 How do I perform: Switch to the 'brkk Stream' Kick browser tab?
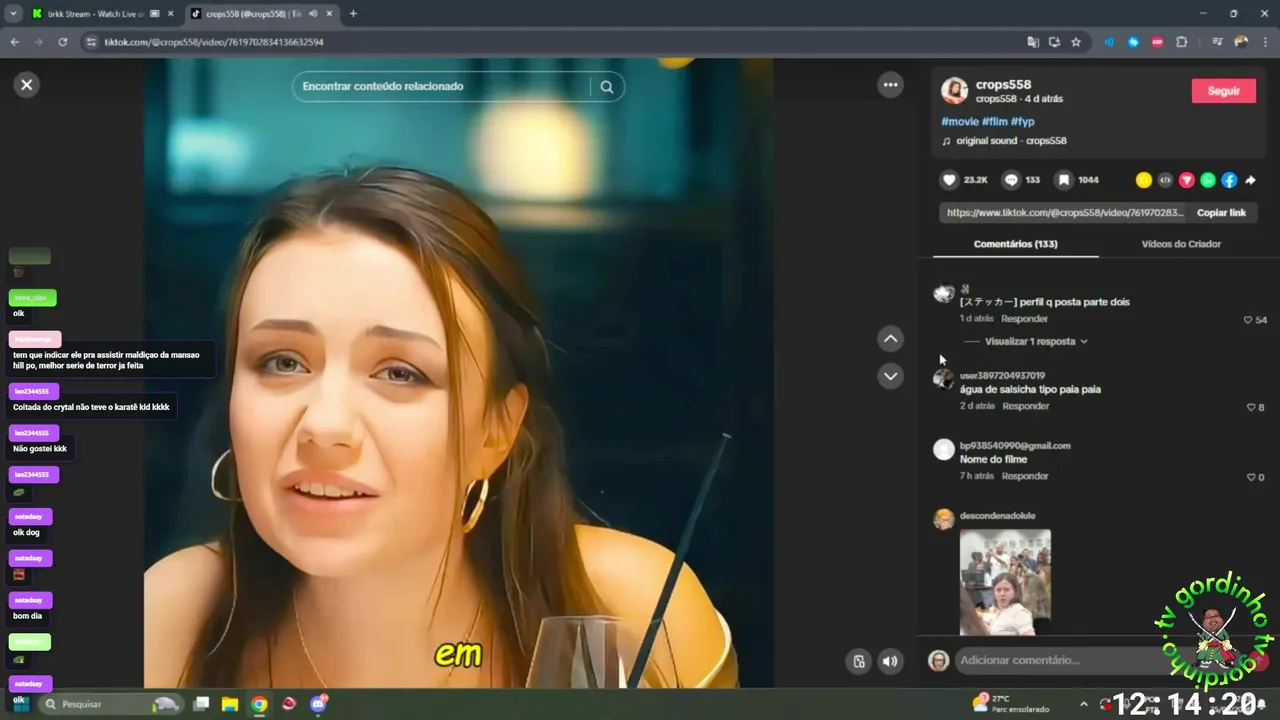(x=96, y=14)
